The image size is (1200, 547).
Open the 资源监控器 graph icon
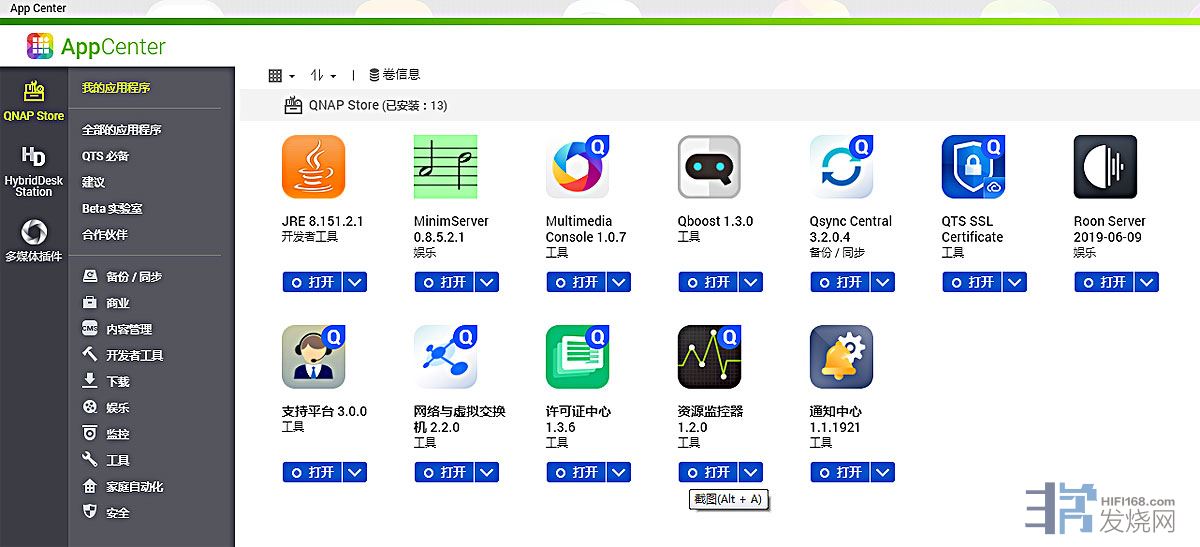[x=709, y=357]
